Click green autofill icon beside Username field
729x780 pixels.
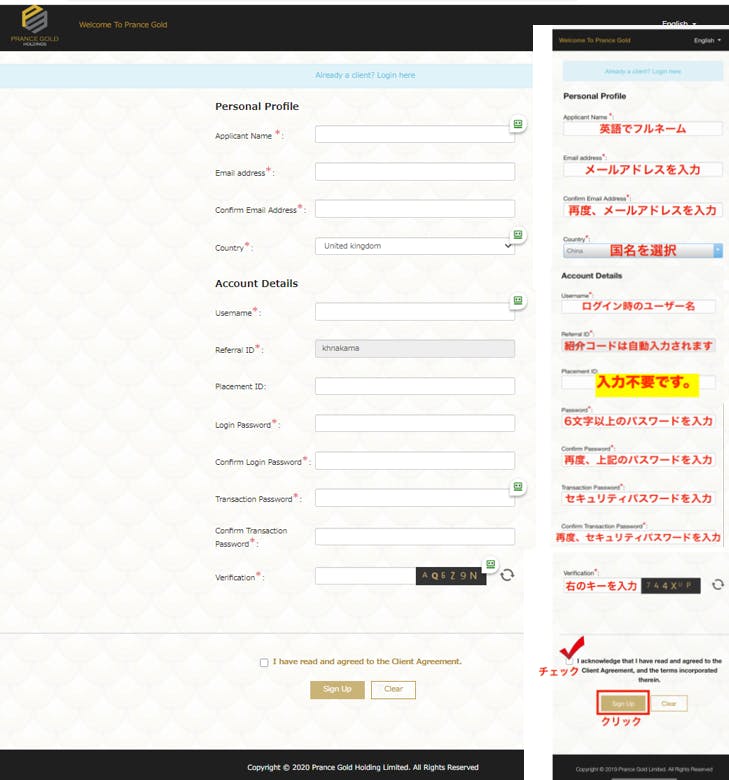518,300
